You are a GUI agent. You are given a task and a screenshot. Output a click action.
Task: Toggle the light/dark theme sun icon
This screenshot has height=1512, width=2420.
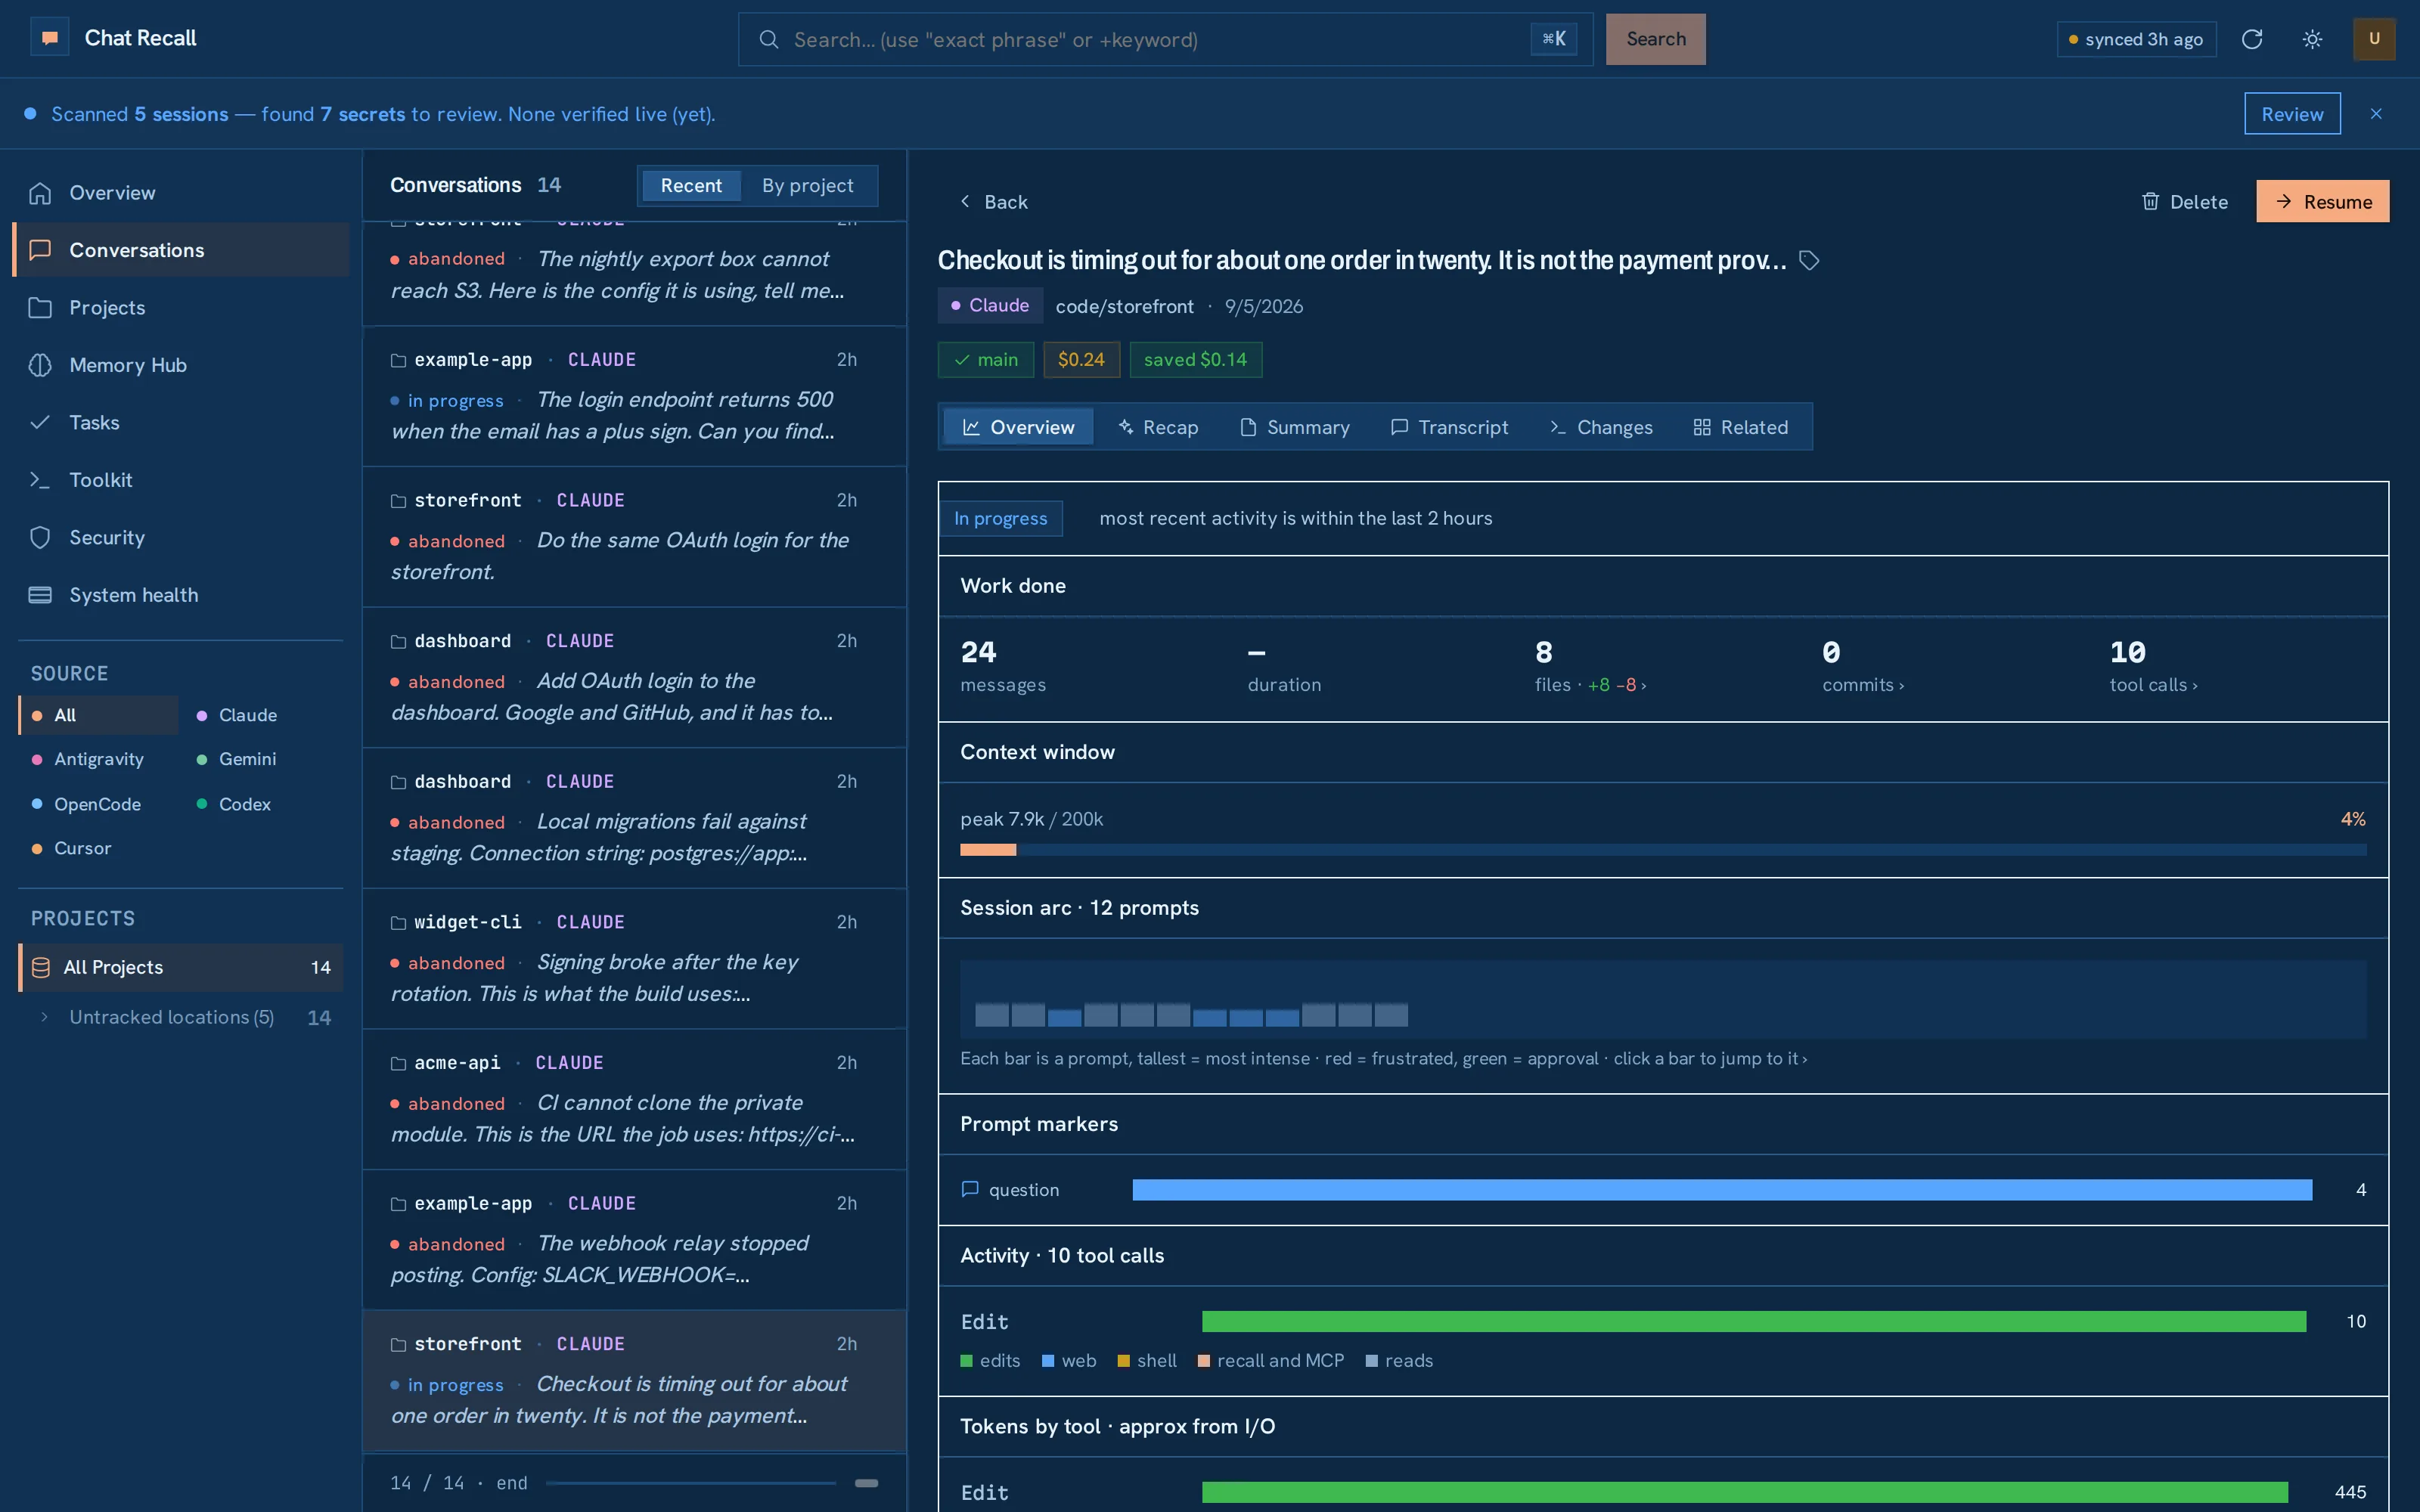(x=2312, y=39)
